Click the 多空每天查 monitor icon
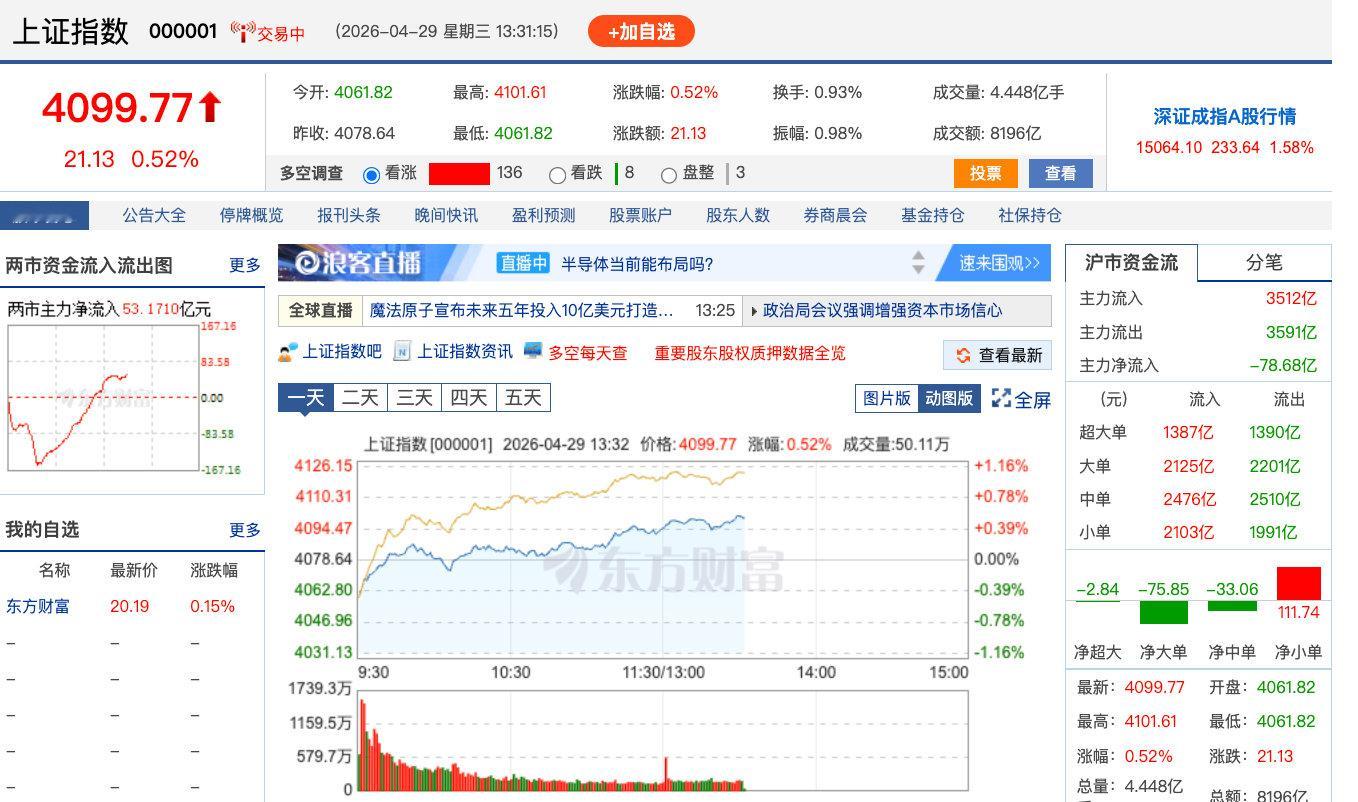Screen dimensions: 1358x802 (533, 351)
